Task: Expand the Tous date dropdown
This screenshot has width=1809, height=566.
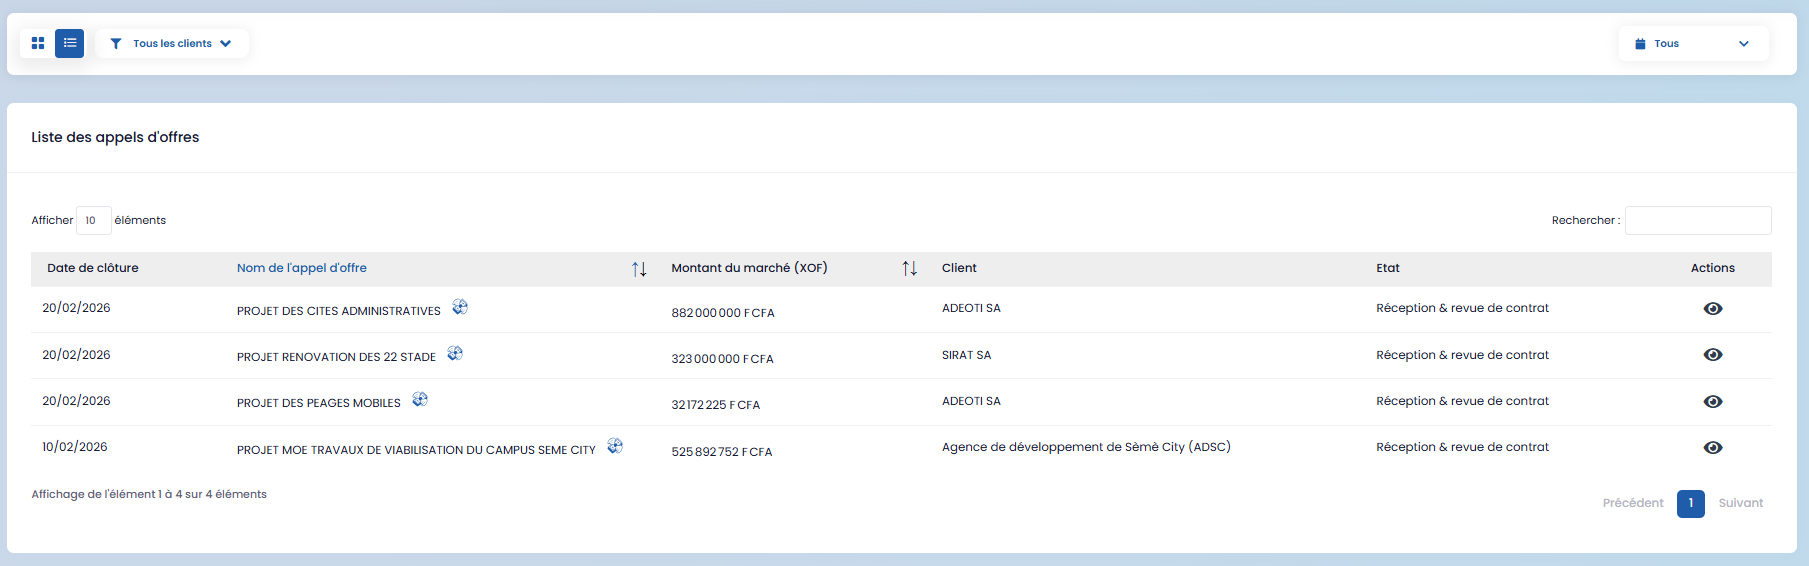Action: click(x=1693, y=44)
